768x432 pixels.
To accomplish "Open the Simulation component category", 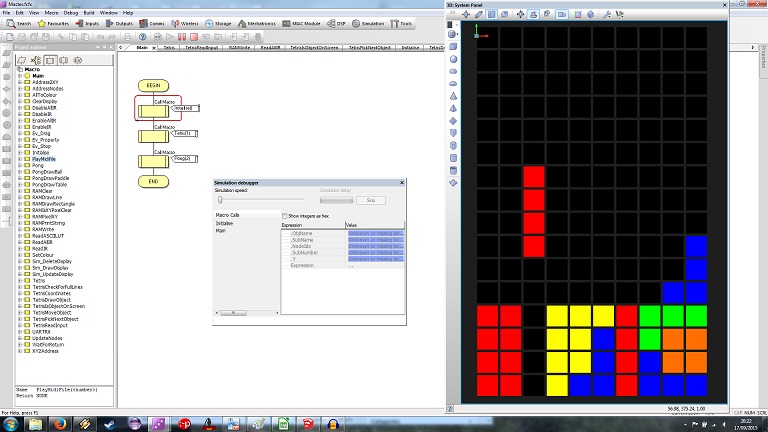I will pyautogui.click(x=368, y=23).
